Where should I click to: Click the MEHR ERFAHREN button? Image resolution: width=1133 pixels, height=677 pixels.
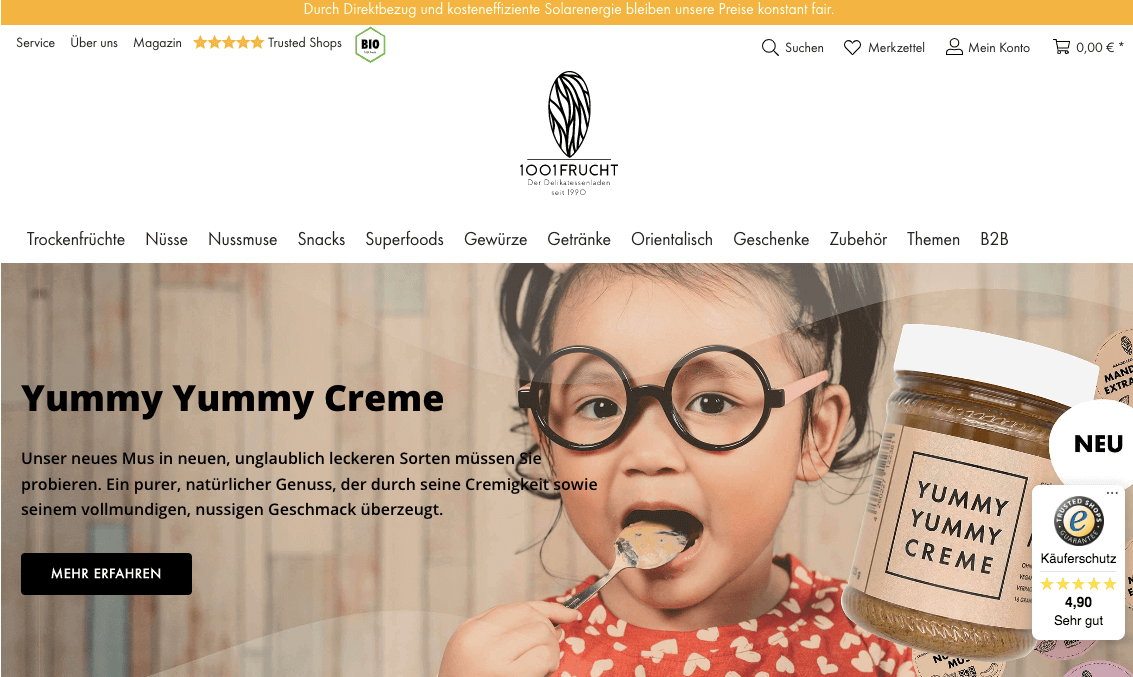[106, 574]
